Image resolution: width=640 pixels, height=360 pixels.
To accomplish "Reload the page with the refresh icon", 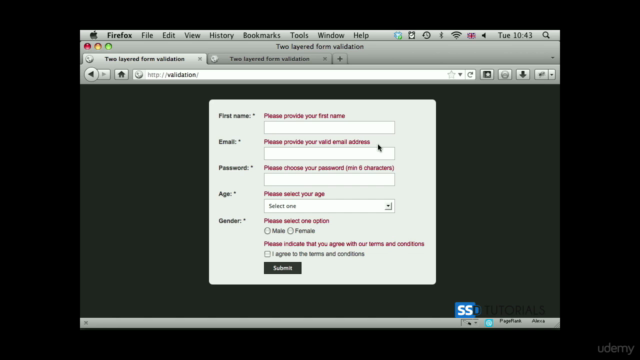I will tap(470, 75).
